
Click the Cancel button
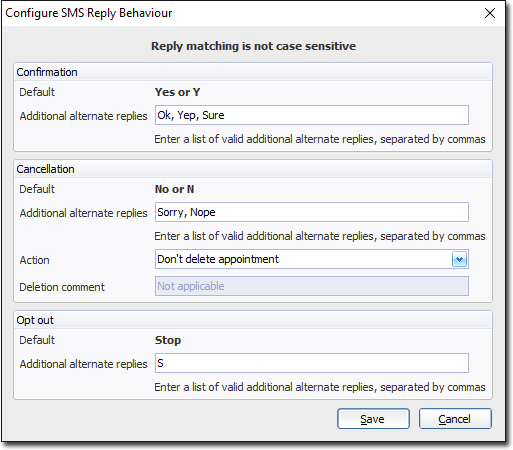[455, 419]
